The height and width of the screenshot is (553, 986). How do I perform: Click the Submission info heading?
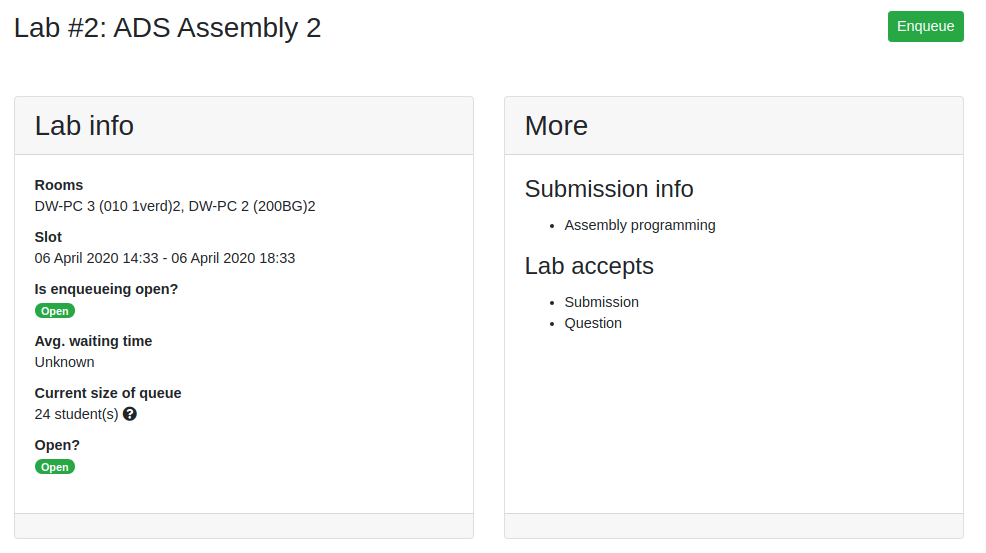(x=609, y=189)
